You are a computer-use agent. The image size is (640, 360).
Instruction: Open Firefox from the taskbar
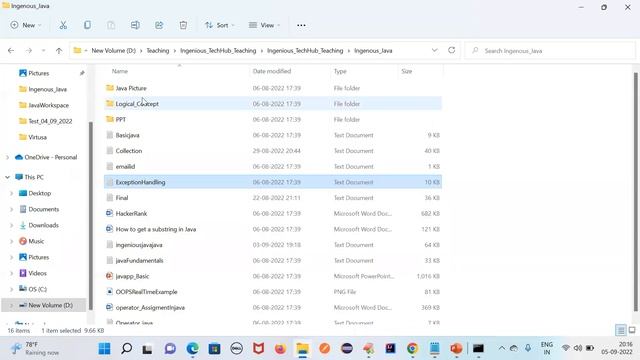point(280,349)
